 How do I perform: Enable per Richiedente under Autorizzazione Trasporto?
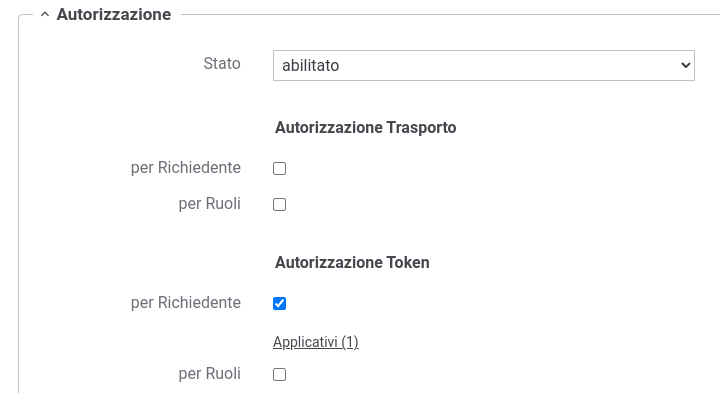(x=279, y=168)
